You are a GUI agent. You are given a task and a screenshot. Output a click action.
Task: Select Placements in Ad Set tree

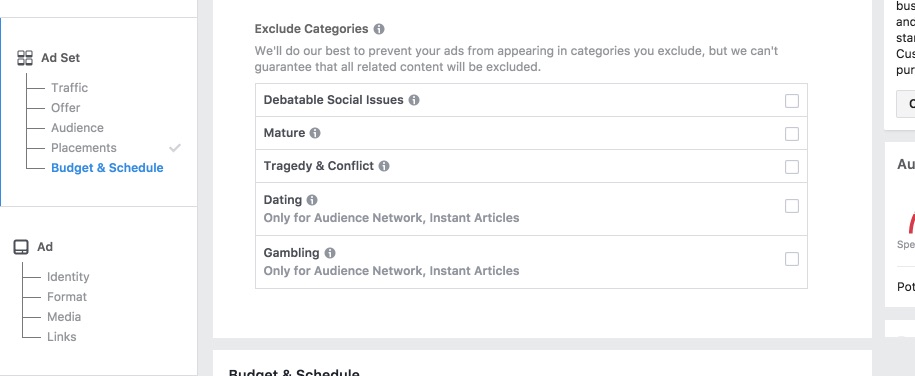(83, 148)
